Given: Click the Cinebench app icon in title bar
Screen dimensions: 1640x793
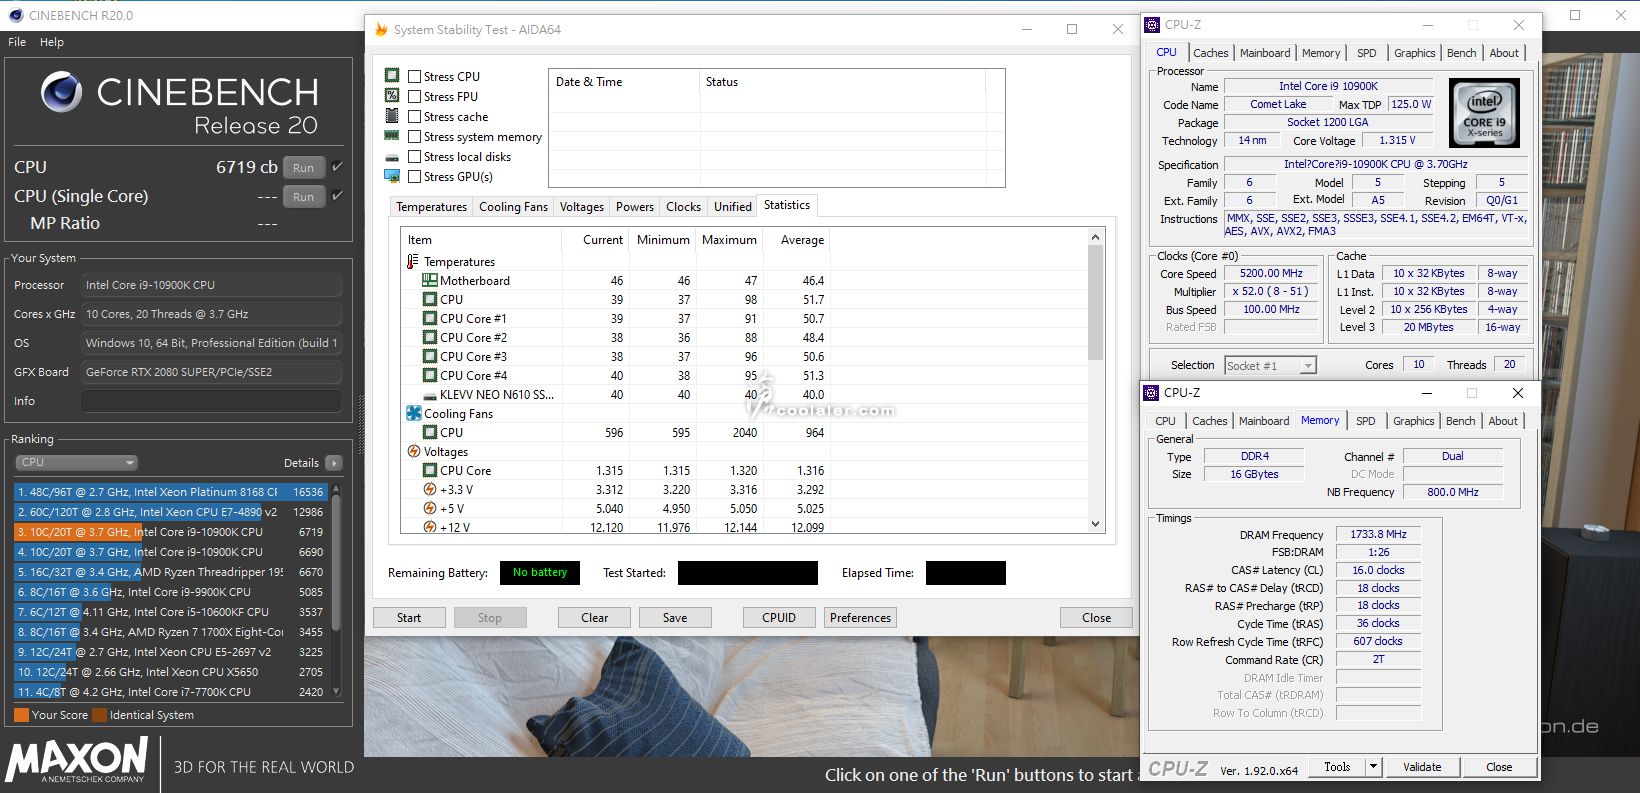Looking at the screenshot, I should pos(16,15).
